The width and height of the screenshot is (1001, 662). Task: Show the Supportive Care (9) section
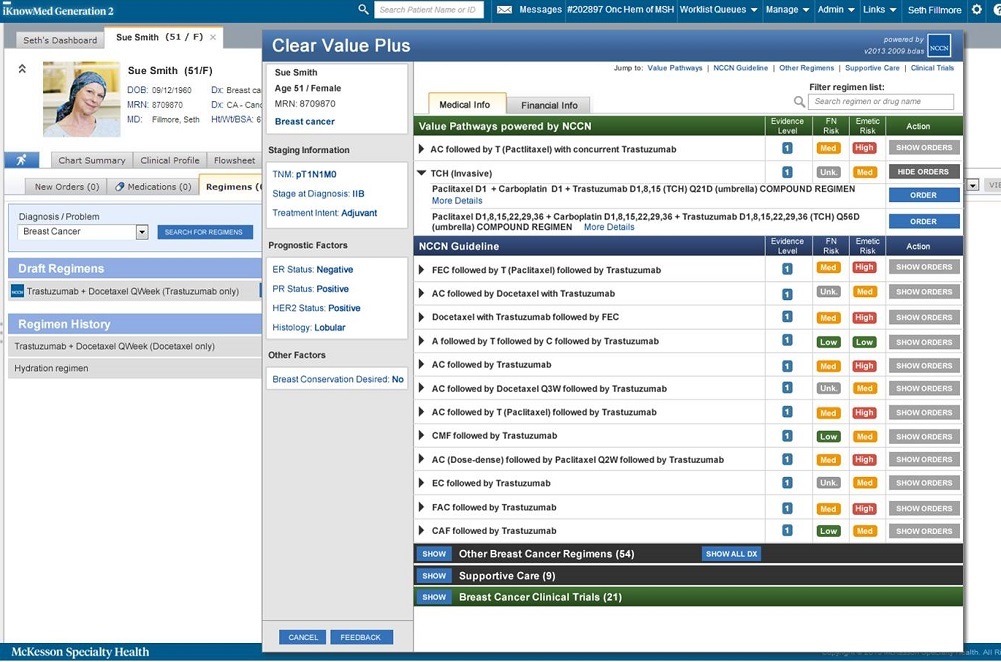click(434, 576)
